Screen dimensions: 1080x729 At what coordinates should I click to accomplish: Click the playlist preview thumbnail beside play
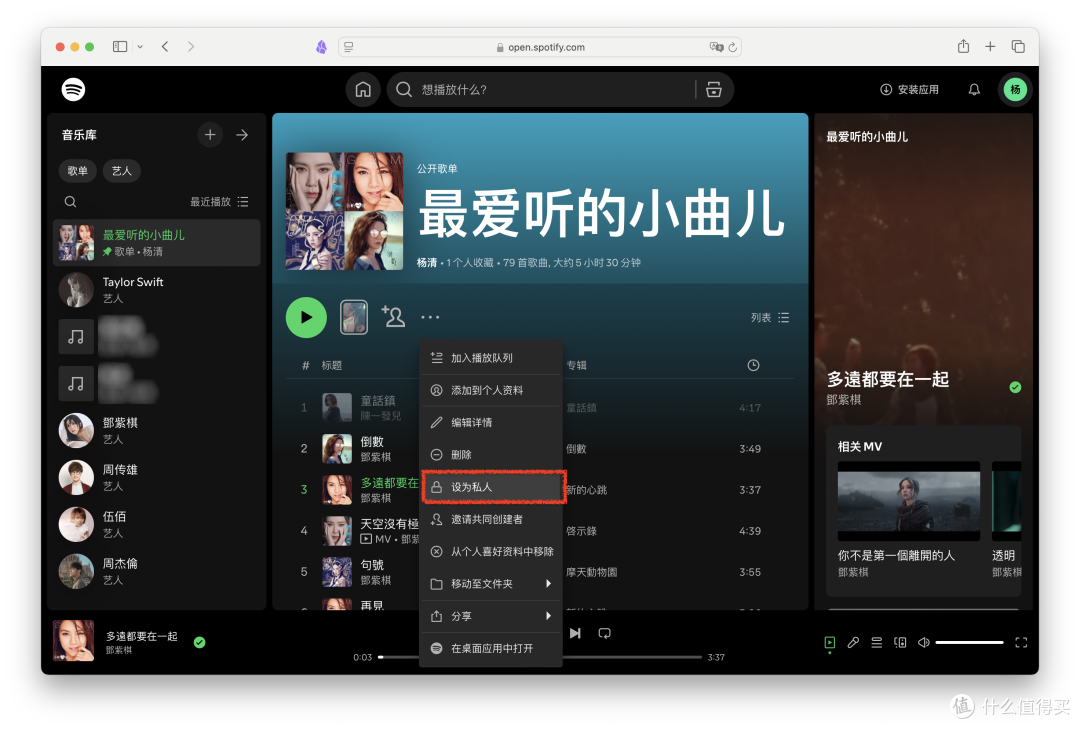coord(354,318)
